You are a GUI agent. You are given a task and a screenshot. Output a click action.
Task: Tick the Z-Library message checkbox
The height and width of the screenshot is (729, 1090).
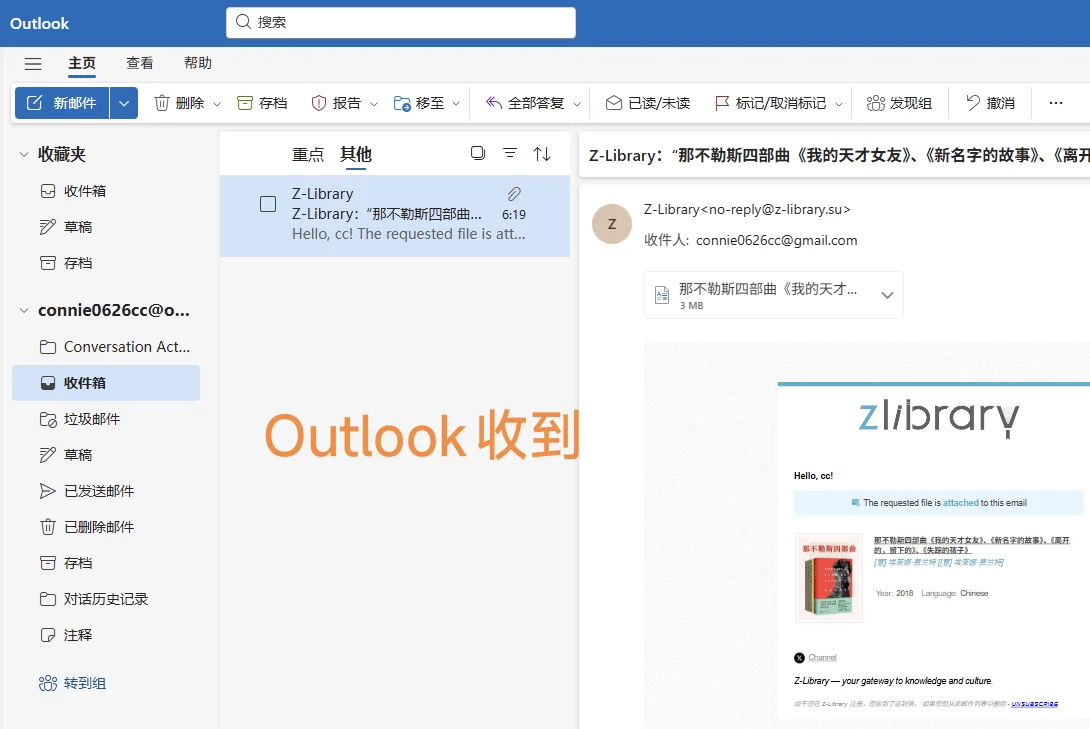coord(268,204)
